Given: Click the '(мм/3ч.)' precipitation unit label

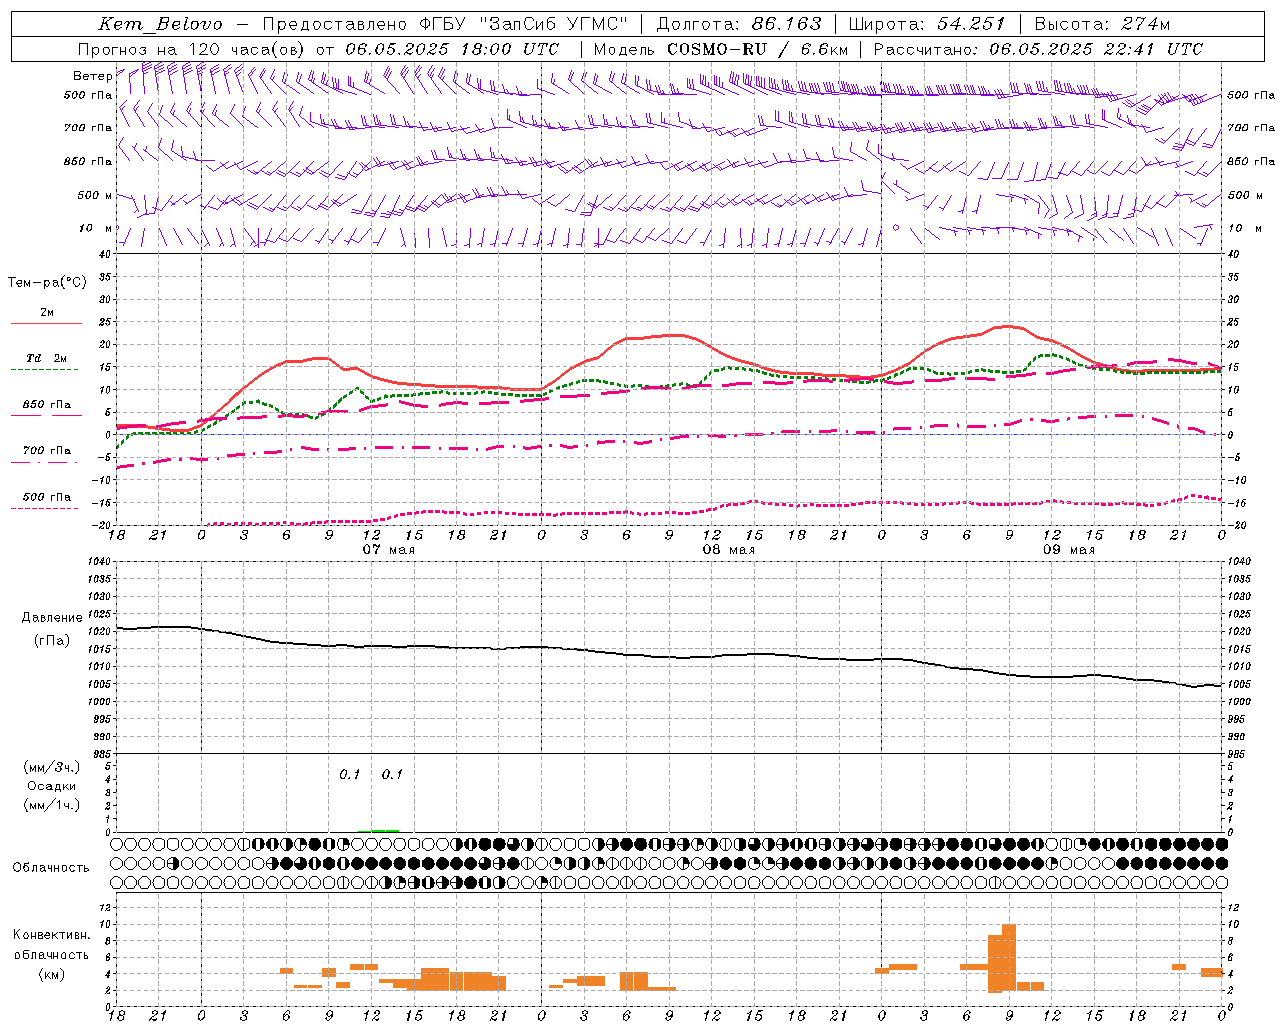Looking at the screenshot, I should pos(52,767).
